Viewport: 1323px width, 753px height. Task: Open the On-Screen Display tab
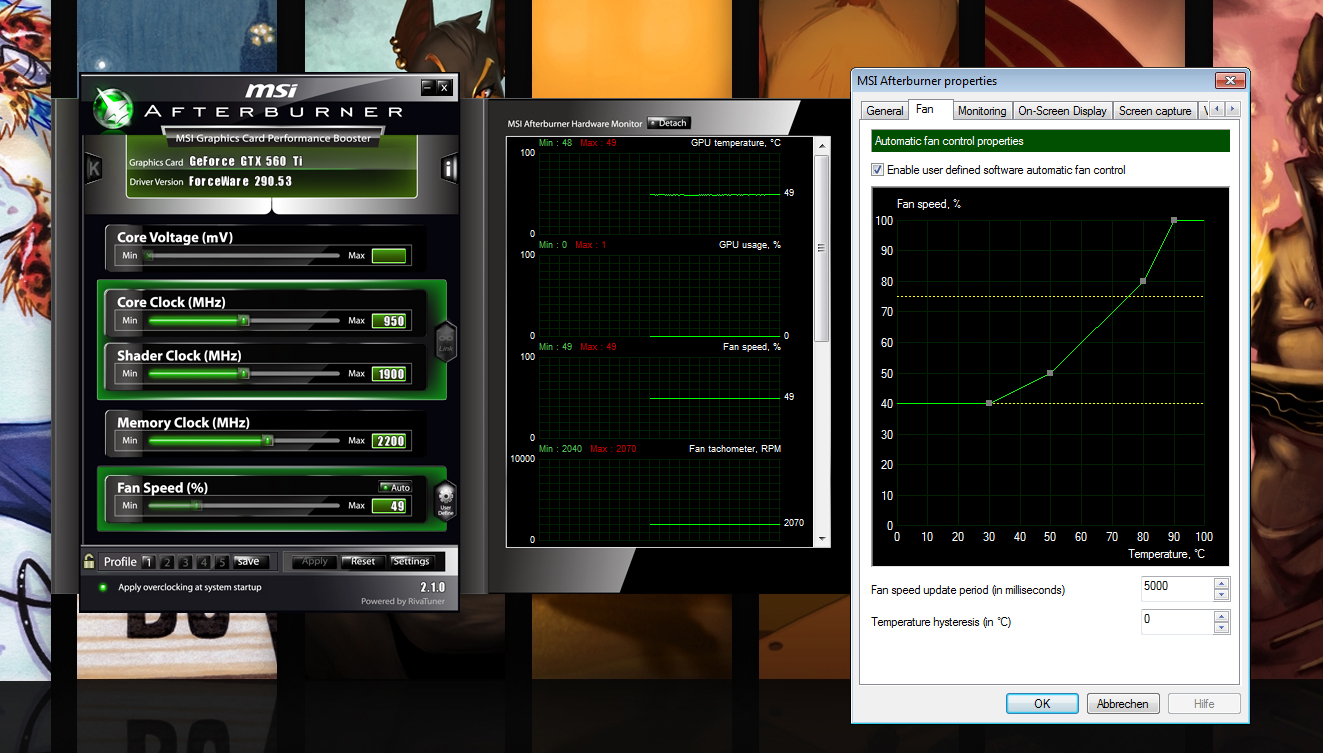pos(1063,111)
